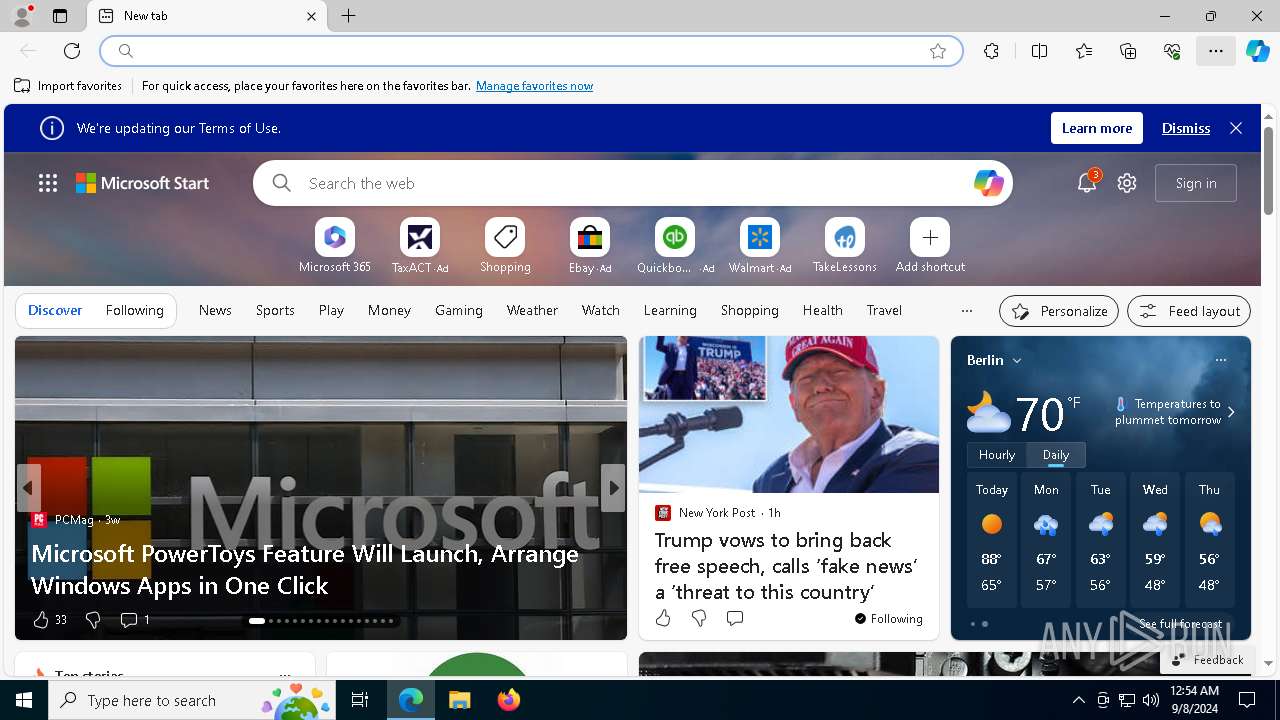Launch Copilot from the toolbar
The width and height of the screenshot is (1280, 720).
pos(1257,51)
